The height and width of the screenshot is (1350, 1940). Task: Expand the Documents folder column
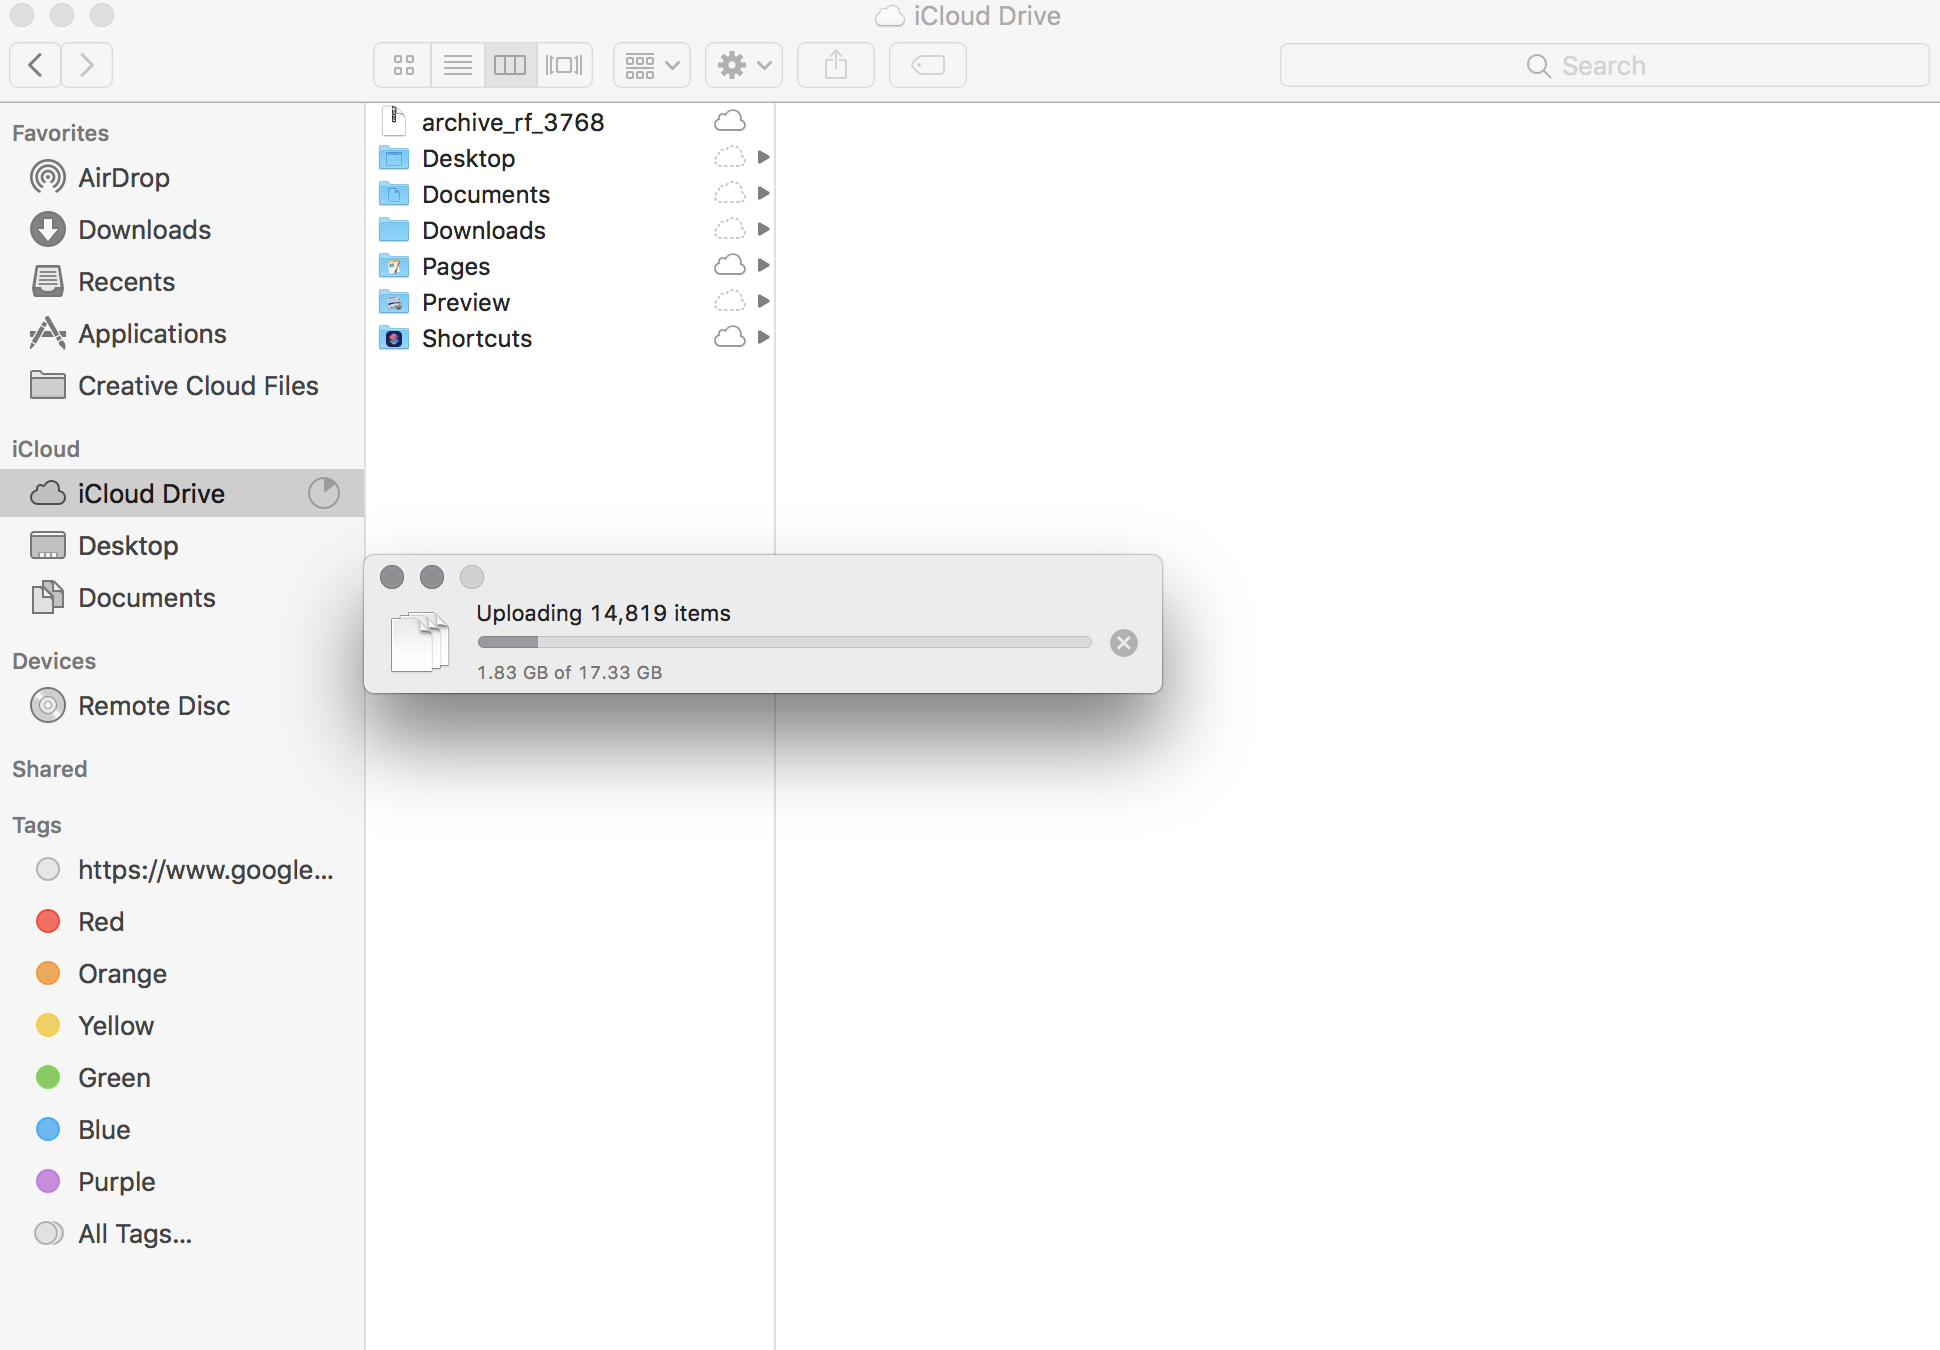click(763, 193)
